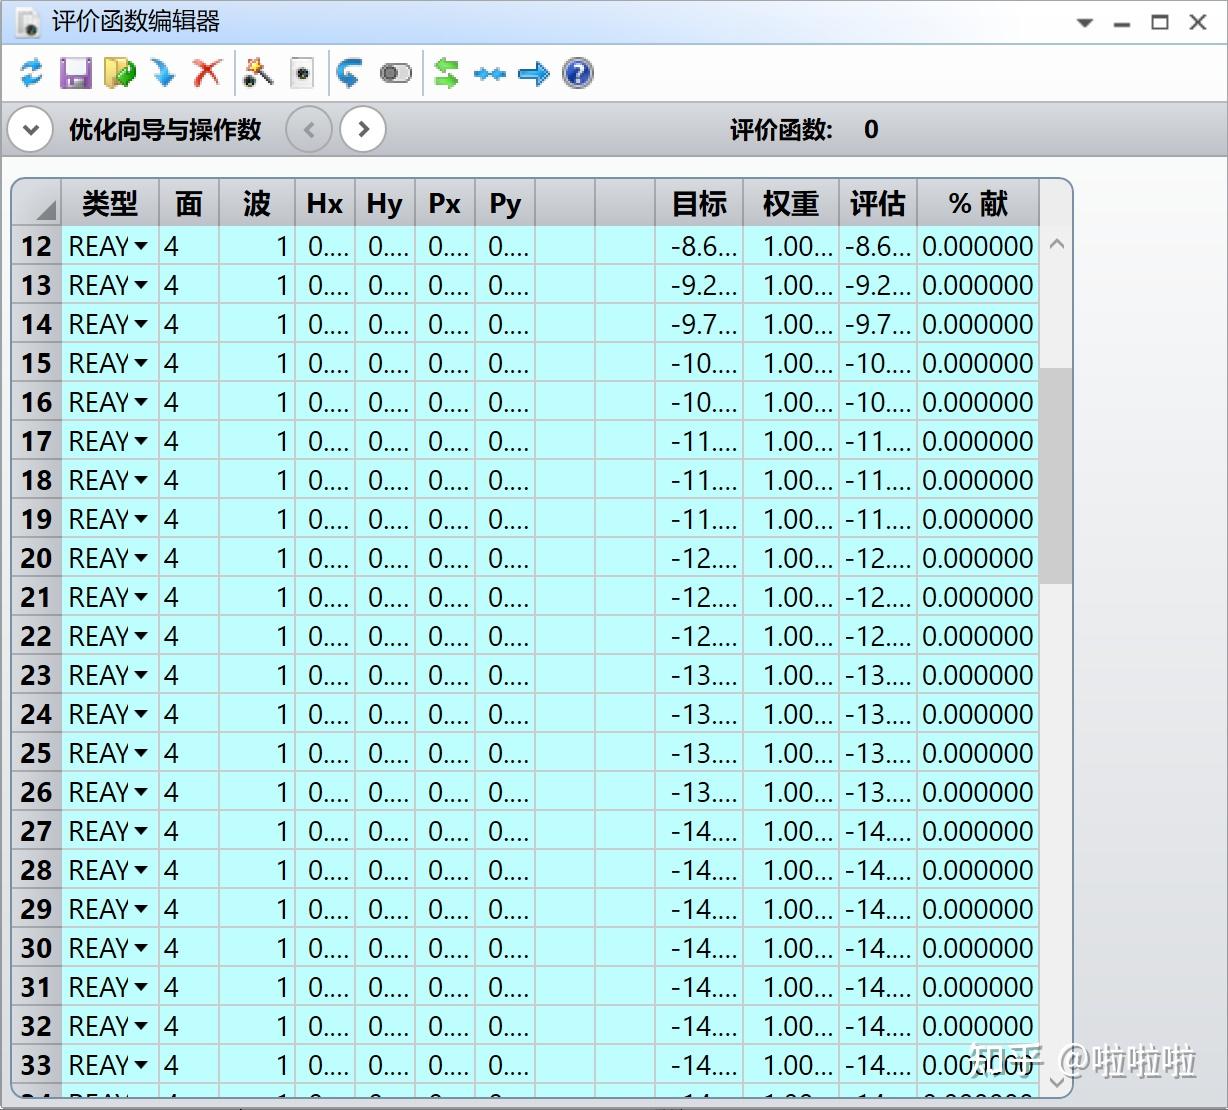
Task: Click the left navigation arrow button
Action: tap(309, 129)
